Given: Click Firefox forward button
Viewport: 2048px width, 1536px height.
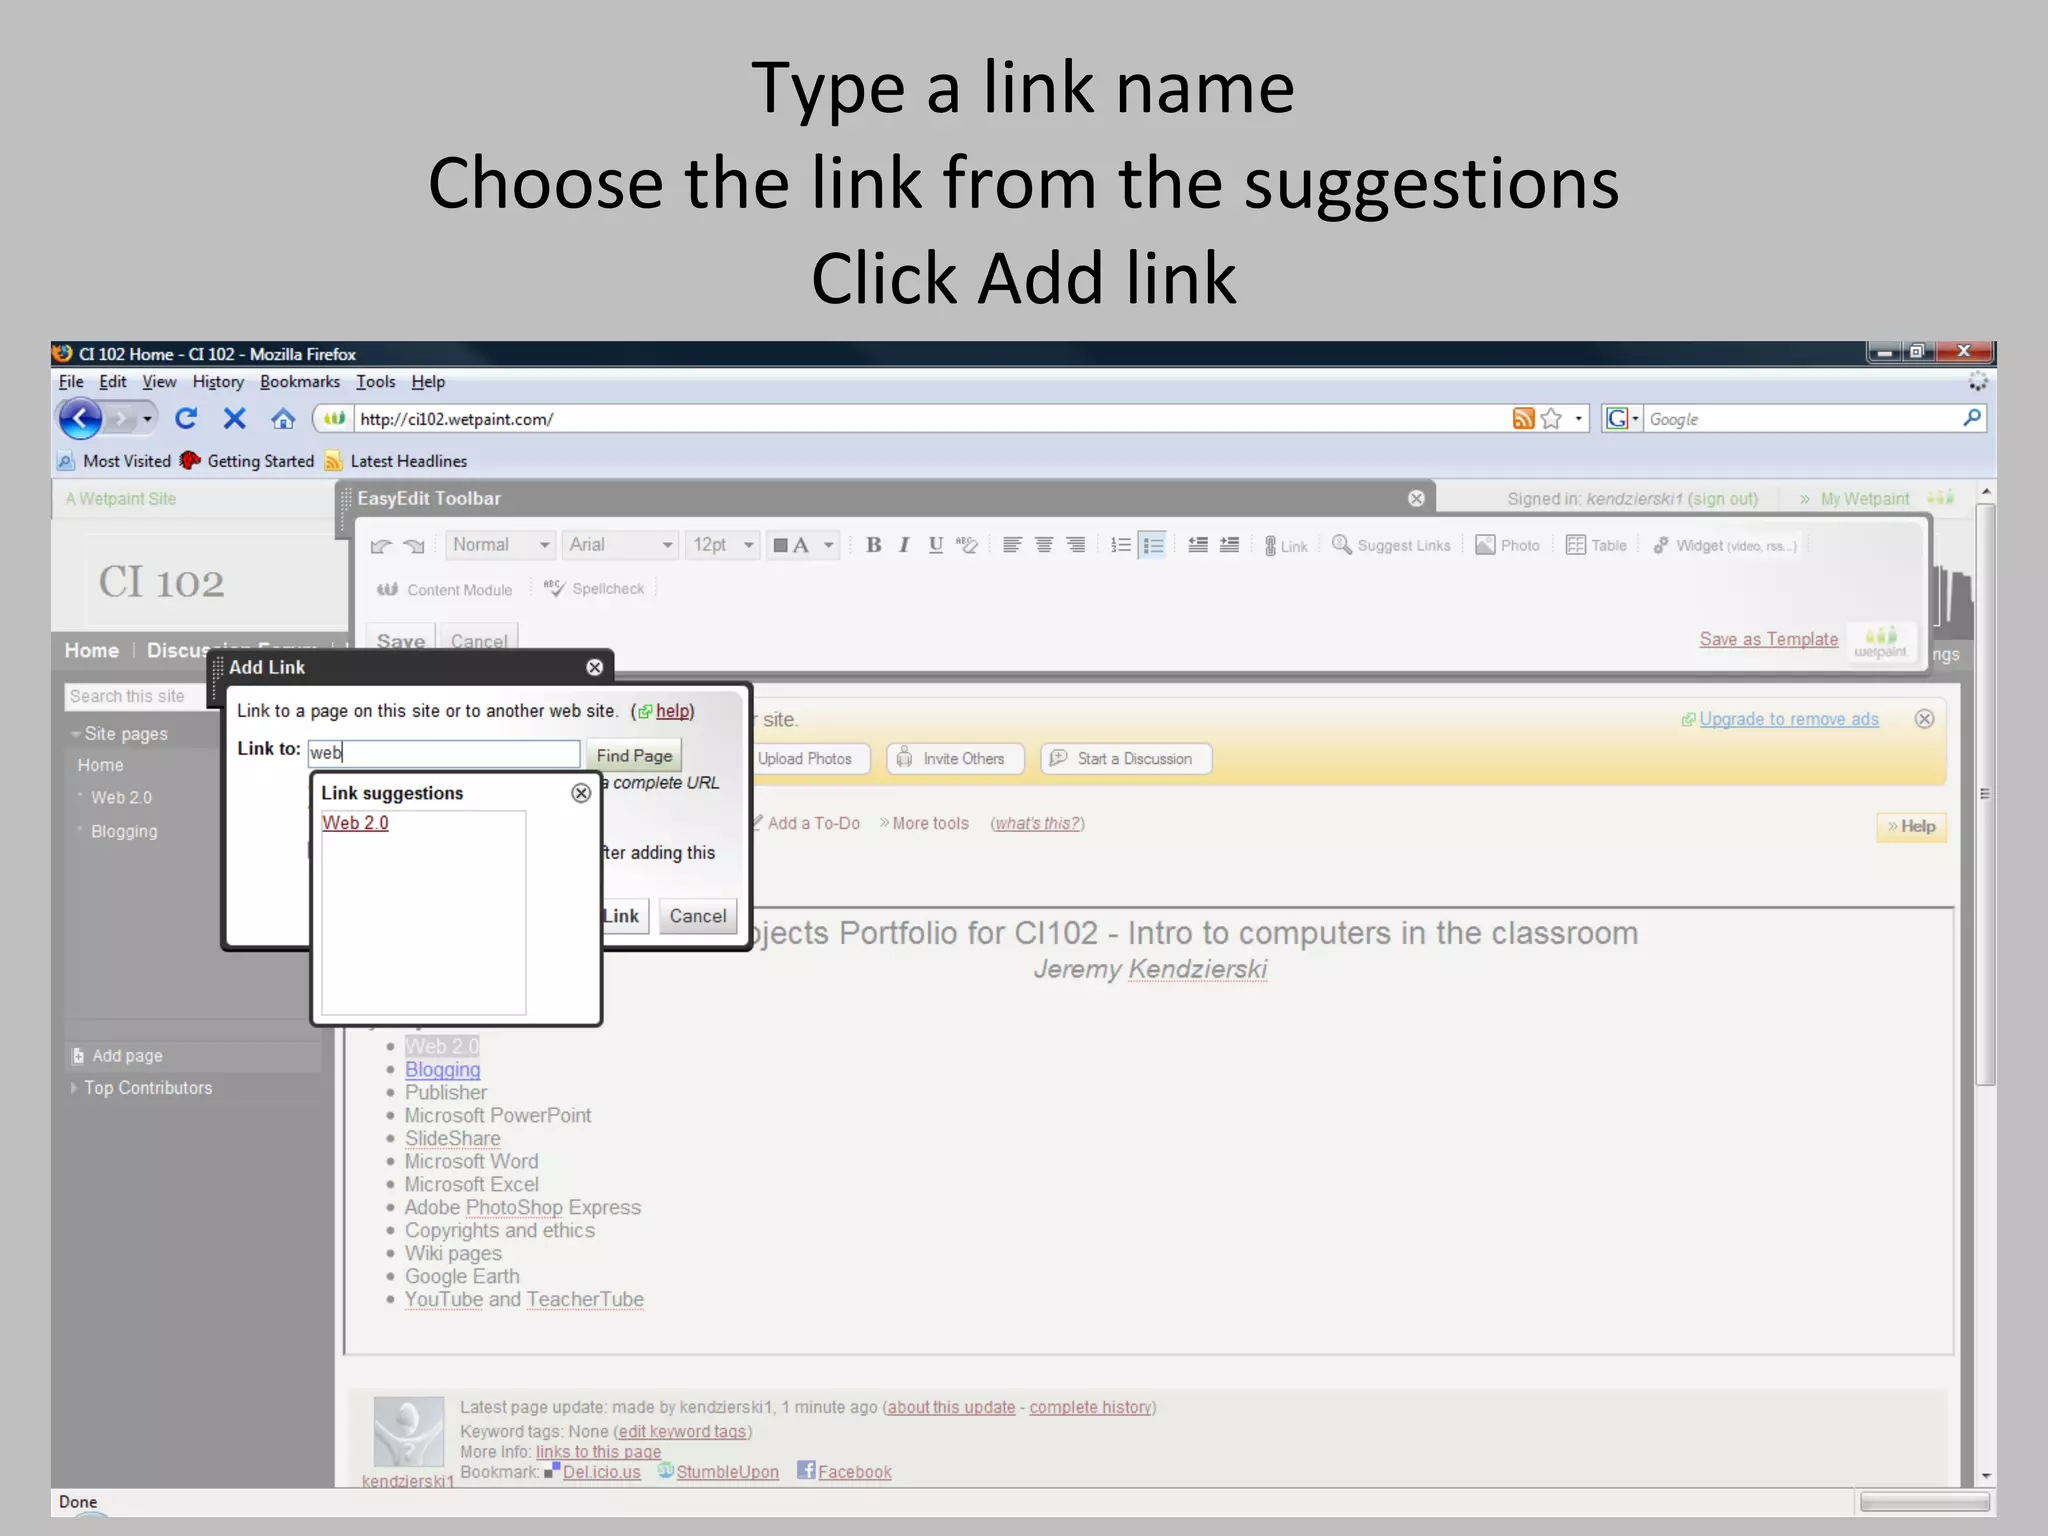Looking at the screenshot, I should tap(121, 418).
